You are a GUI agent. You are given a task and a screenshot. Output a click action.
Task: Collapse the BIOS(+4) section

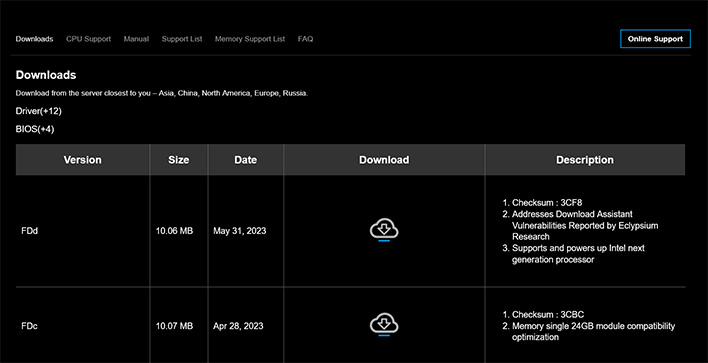coord(35,129)
